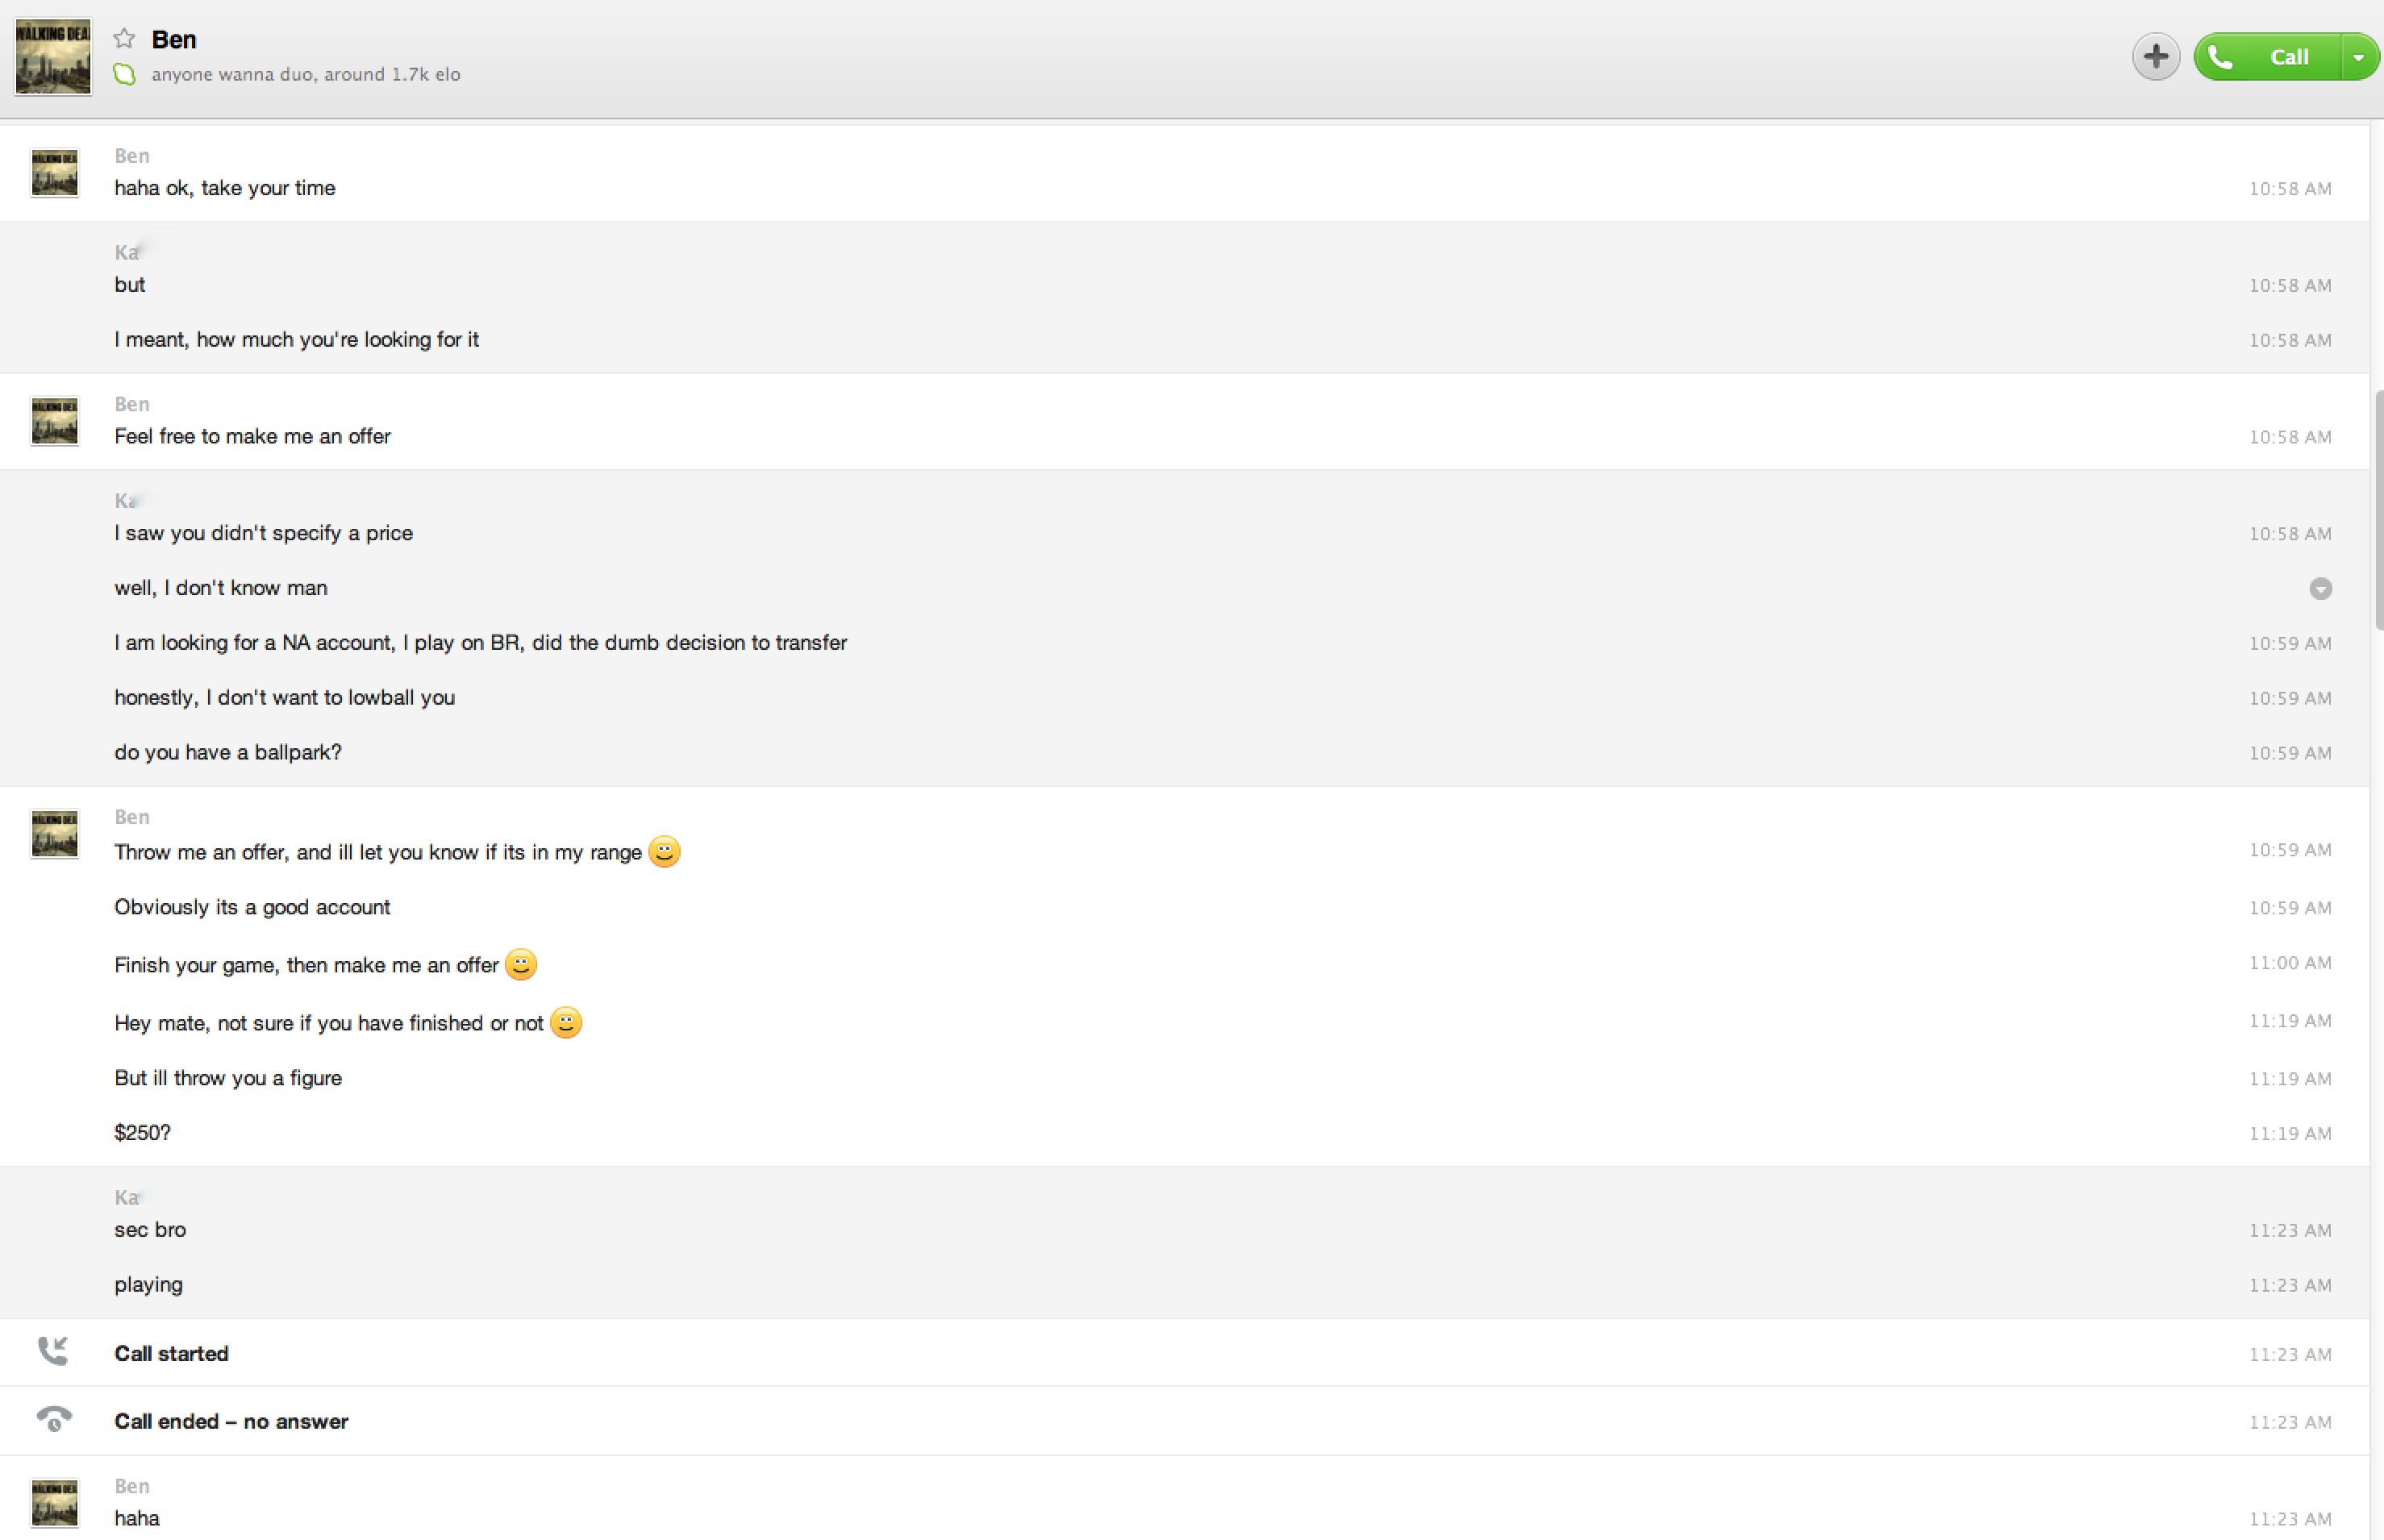Select the '$250?' message
Viewport: 2384px width, 1540px height.
point(142,1133)
